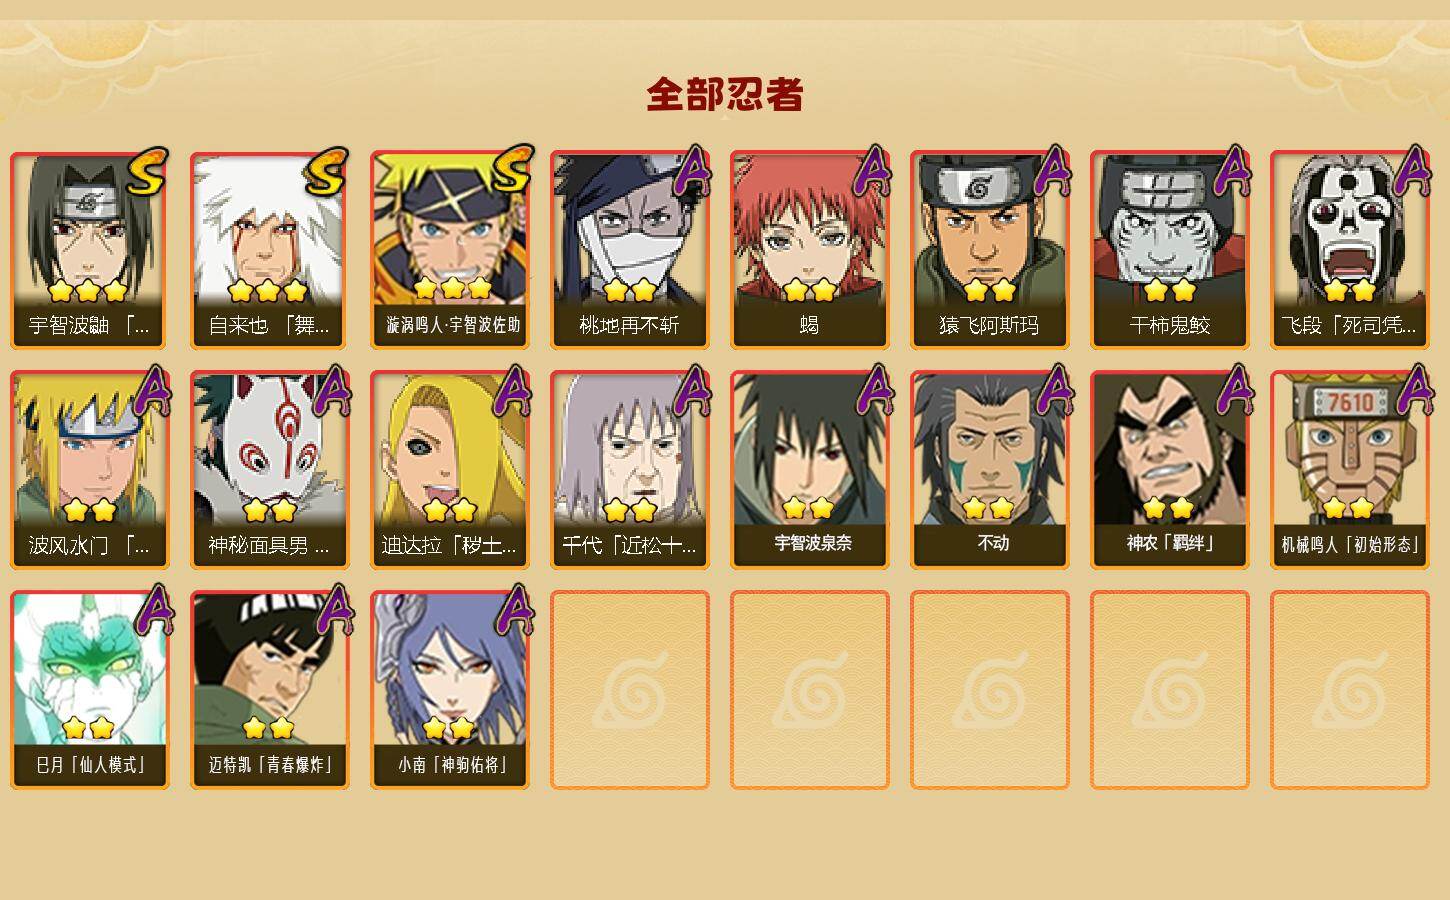This screenshot has width=1450, height=900.
Task: Choose the 漩涡鸣人·宇智波佐助 card
Action: coord(450,250)
